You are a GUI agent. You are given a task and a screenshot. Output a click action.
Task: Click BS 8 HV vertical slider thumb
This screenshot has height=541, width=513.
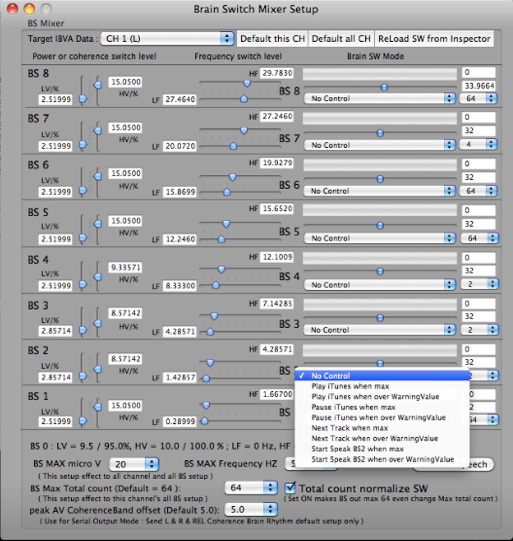click(x=98, y=85)
